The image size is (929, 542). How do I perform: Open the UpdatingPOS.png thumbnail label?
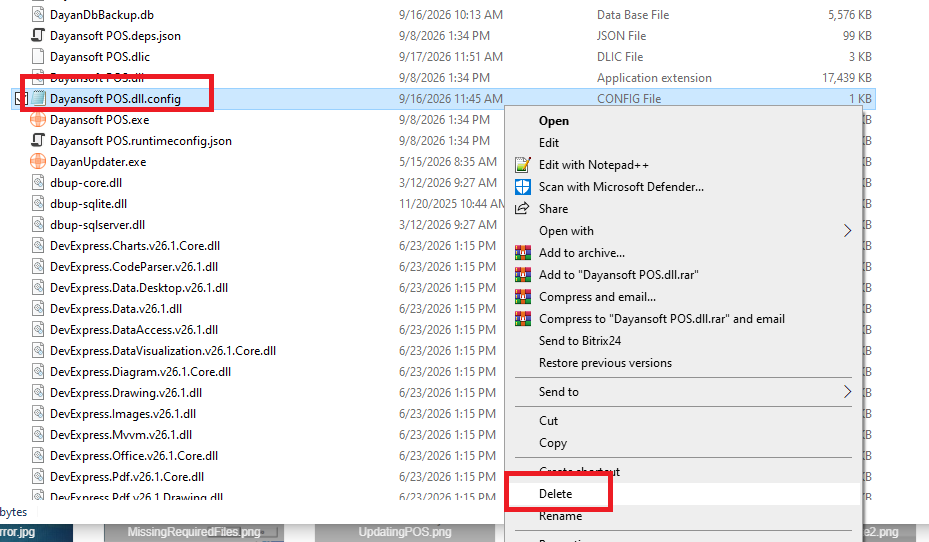coord(405,532)
